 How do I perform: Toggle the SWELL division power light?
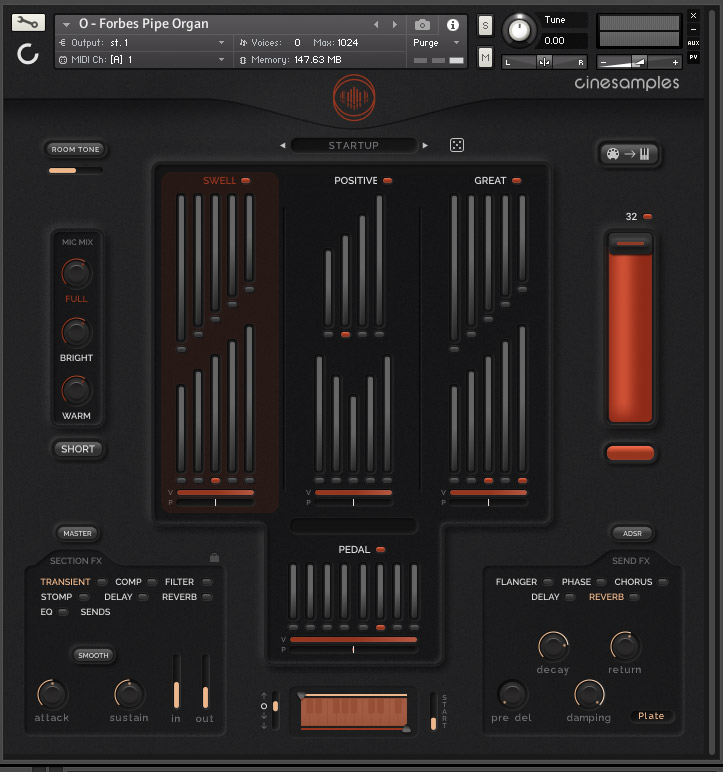pyautogui.click(x=245, y=181)
